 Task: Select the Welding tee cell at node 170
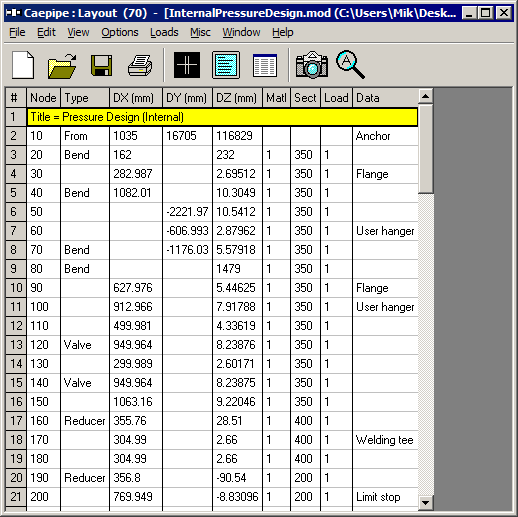tap(385, 440)
